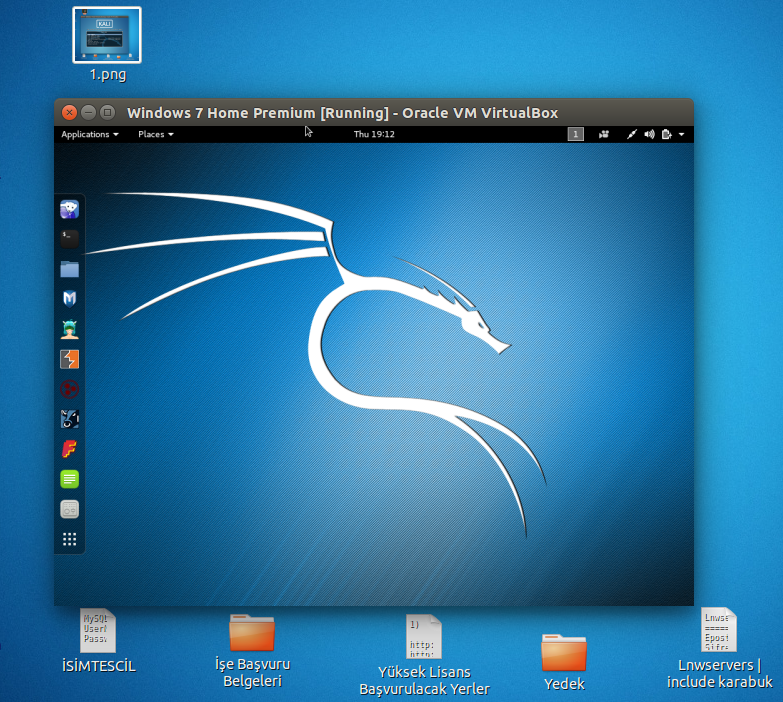The width and height of the screenshot is (783, 702).
Task: Click the Thu 19:12 clock
Action: tap(374, 134)
